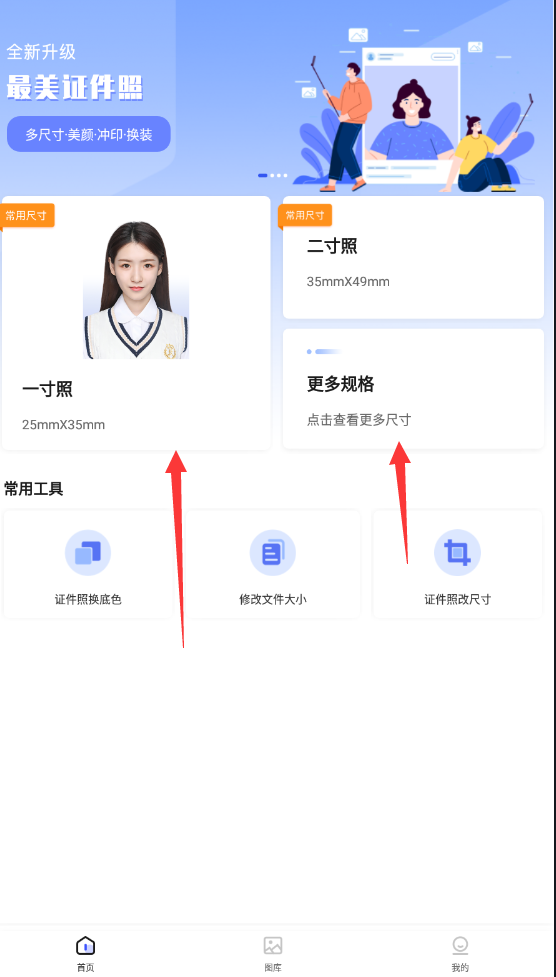Click the 一寸照 title text
This screenshot has width=556, height=977.
pyautogui.click(x=47, y=389)
